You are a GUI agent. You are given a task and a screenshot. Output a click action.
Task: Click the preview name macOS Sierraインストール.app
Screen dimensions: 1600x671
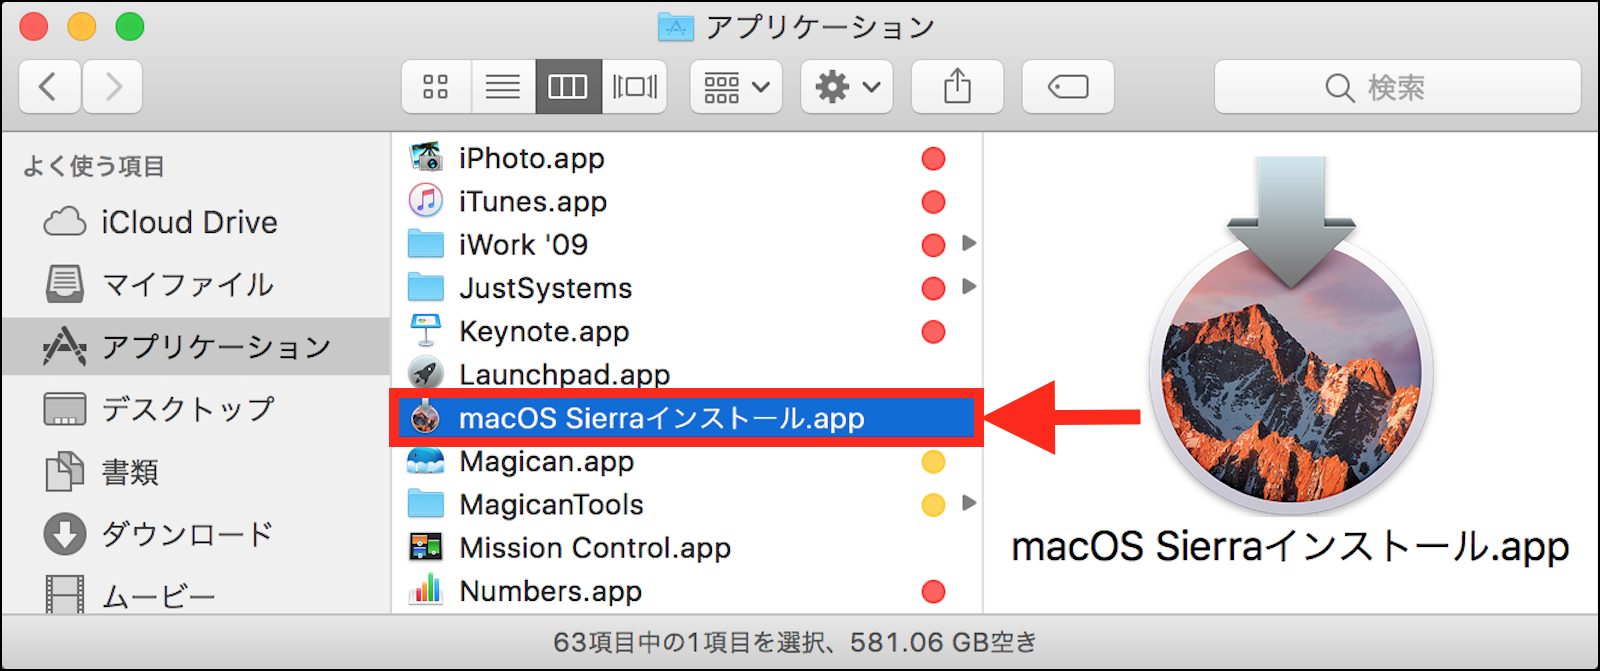point(1290,547)
